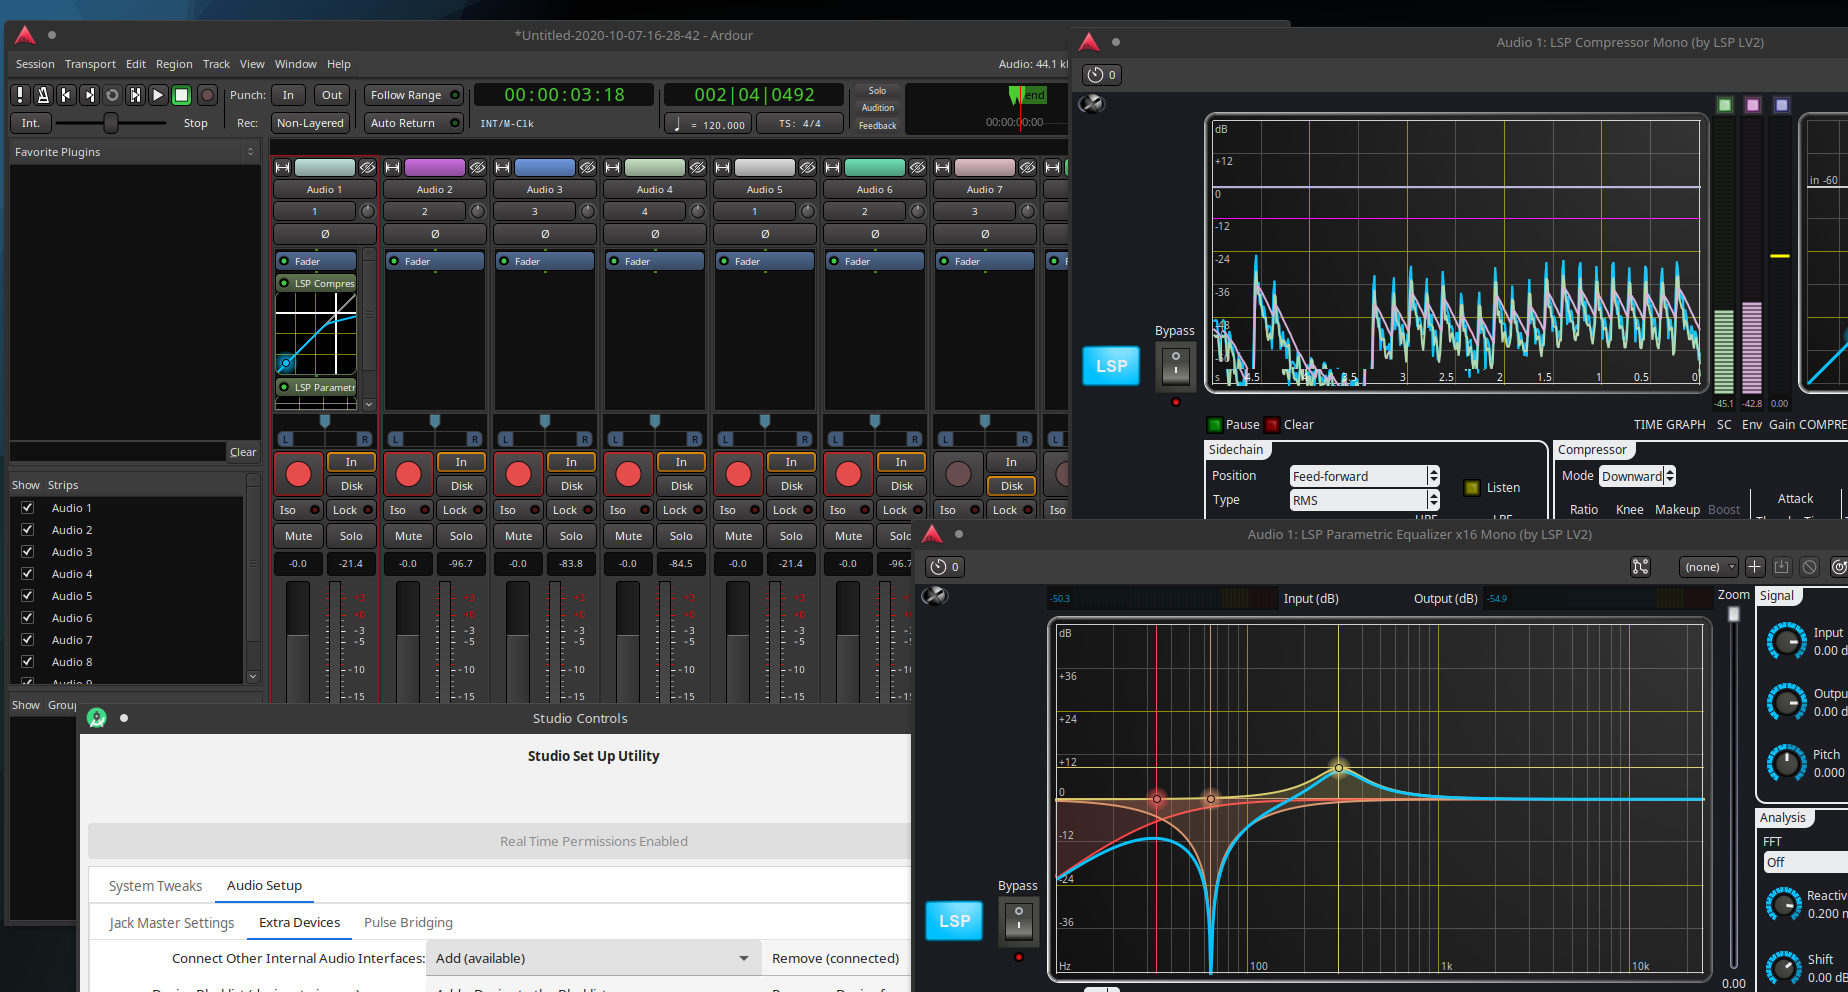
Task: Solo the Audio 2 track
Action: [x=461, y=536]
